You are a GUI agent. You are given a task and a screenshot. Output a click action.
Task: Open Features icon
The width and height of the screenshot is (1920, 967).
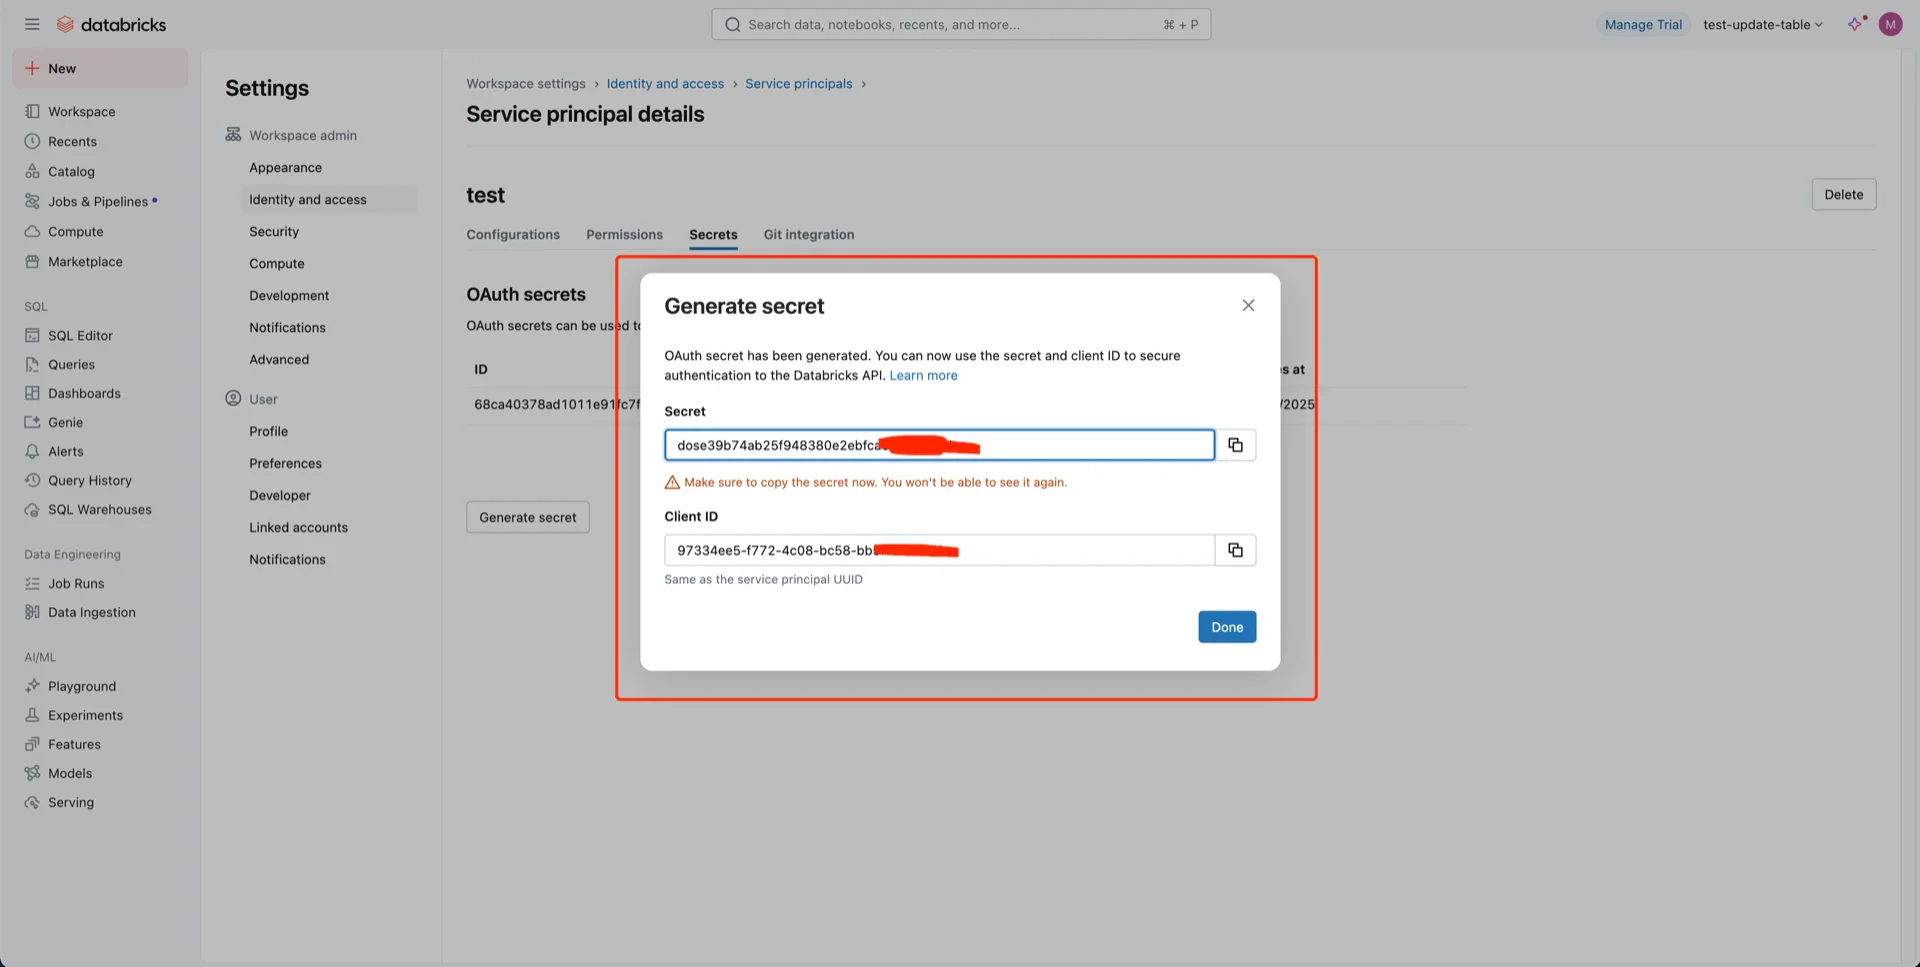(32, 744)
